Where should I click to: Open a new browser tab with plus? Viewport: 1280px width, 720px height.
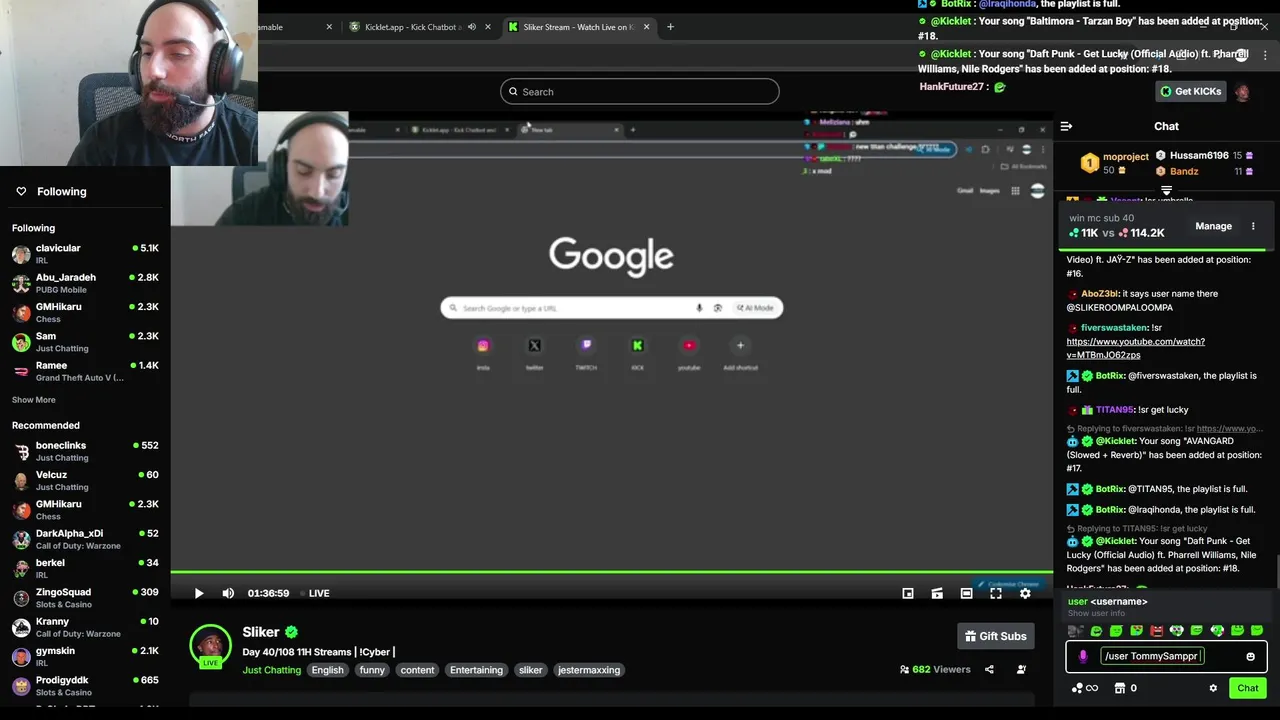(670, 27)
